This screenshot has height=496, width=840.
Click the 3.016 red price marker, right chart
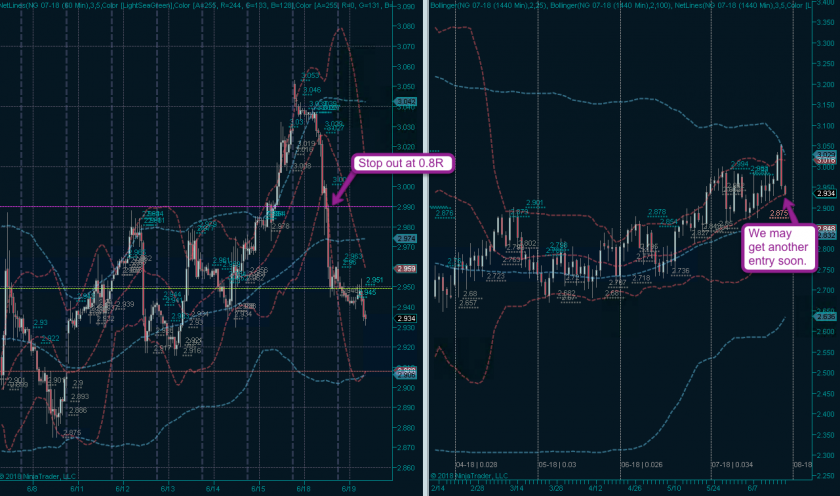pyautogui.click(x=826, y=160)
